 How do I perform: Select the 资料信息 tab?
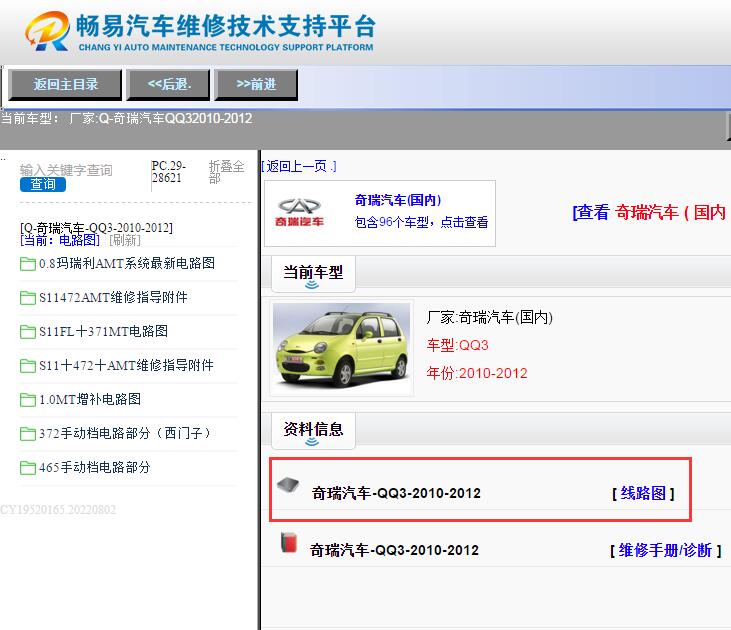coord(313,431)
